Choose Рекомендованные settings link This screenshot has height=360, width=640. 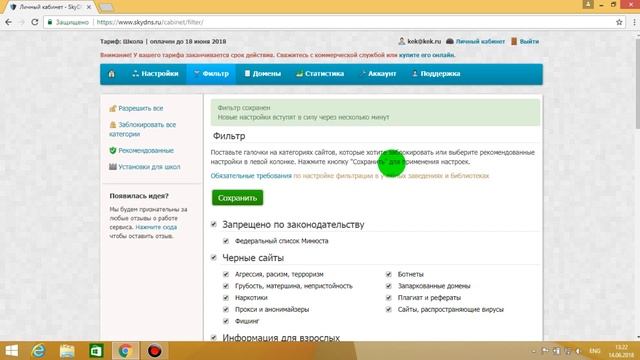click(146, 150)
